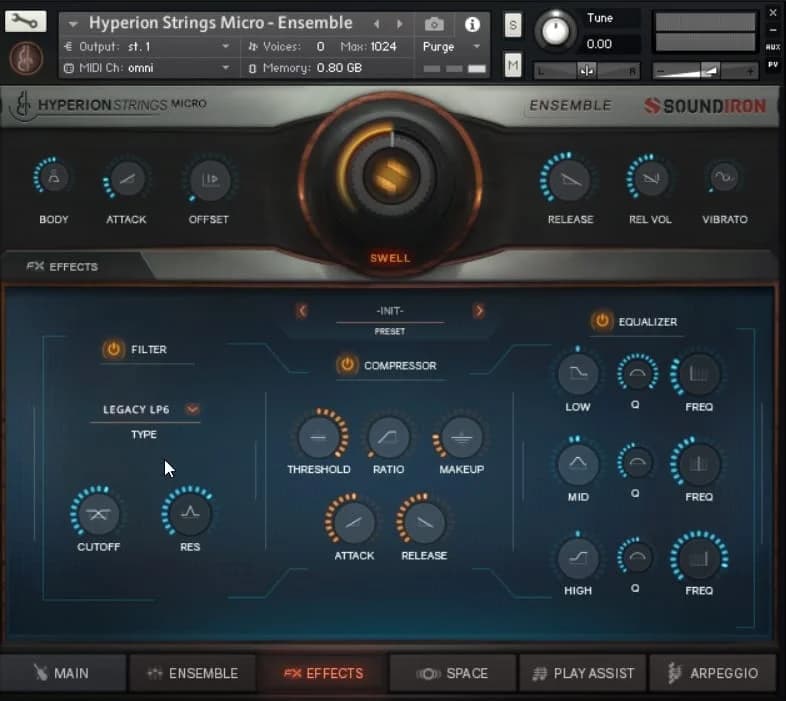The image size is (786, 701).
Task: Toggle the PV button
Action: [x=773, y=65]
